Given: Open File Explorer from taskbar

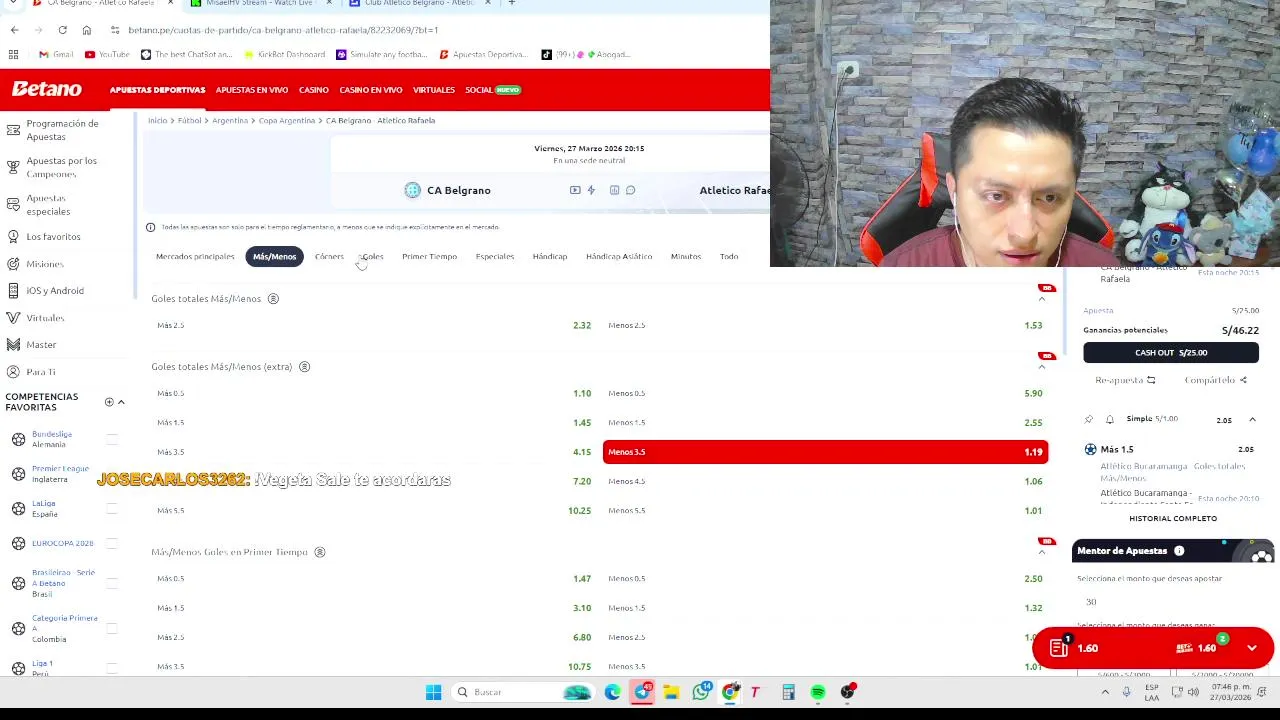Looking at the screenshot, I should click(x=671, y=692).
